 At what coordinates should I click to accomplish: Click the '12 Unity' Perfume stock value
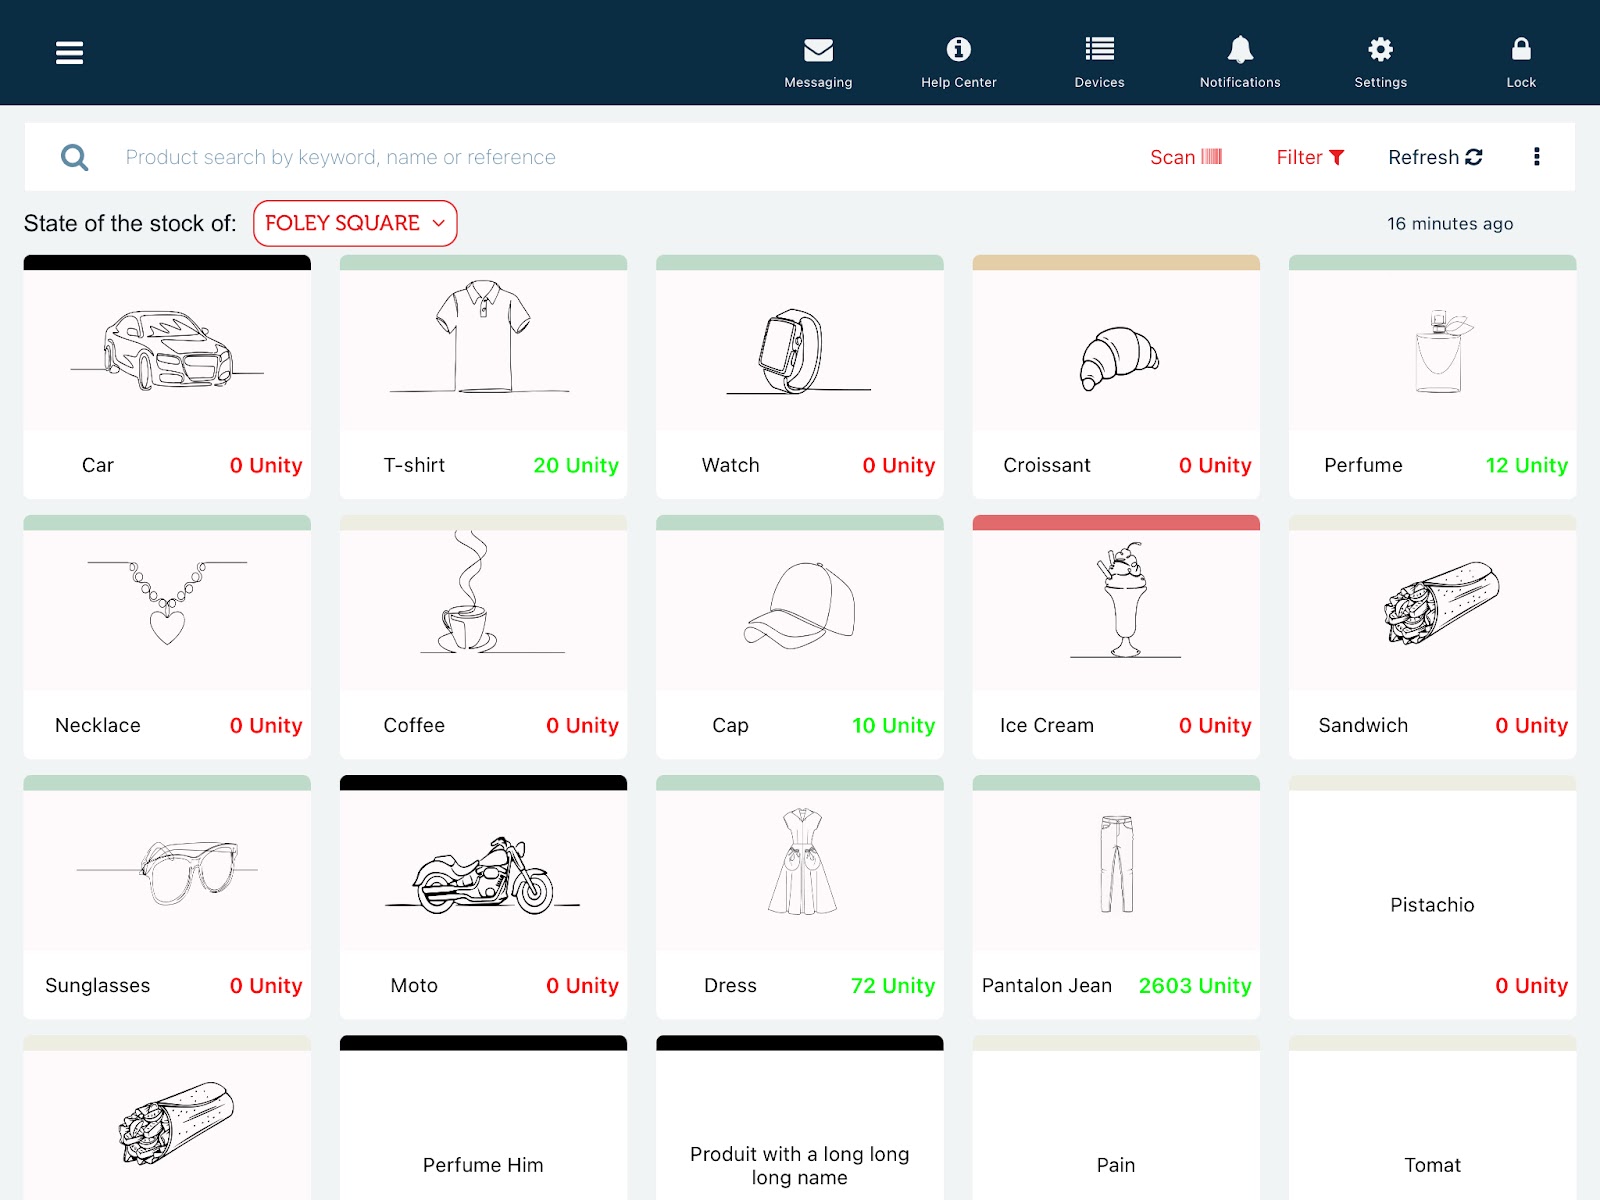tap(1526, 465)
